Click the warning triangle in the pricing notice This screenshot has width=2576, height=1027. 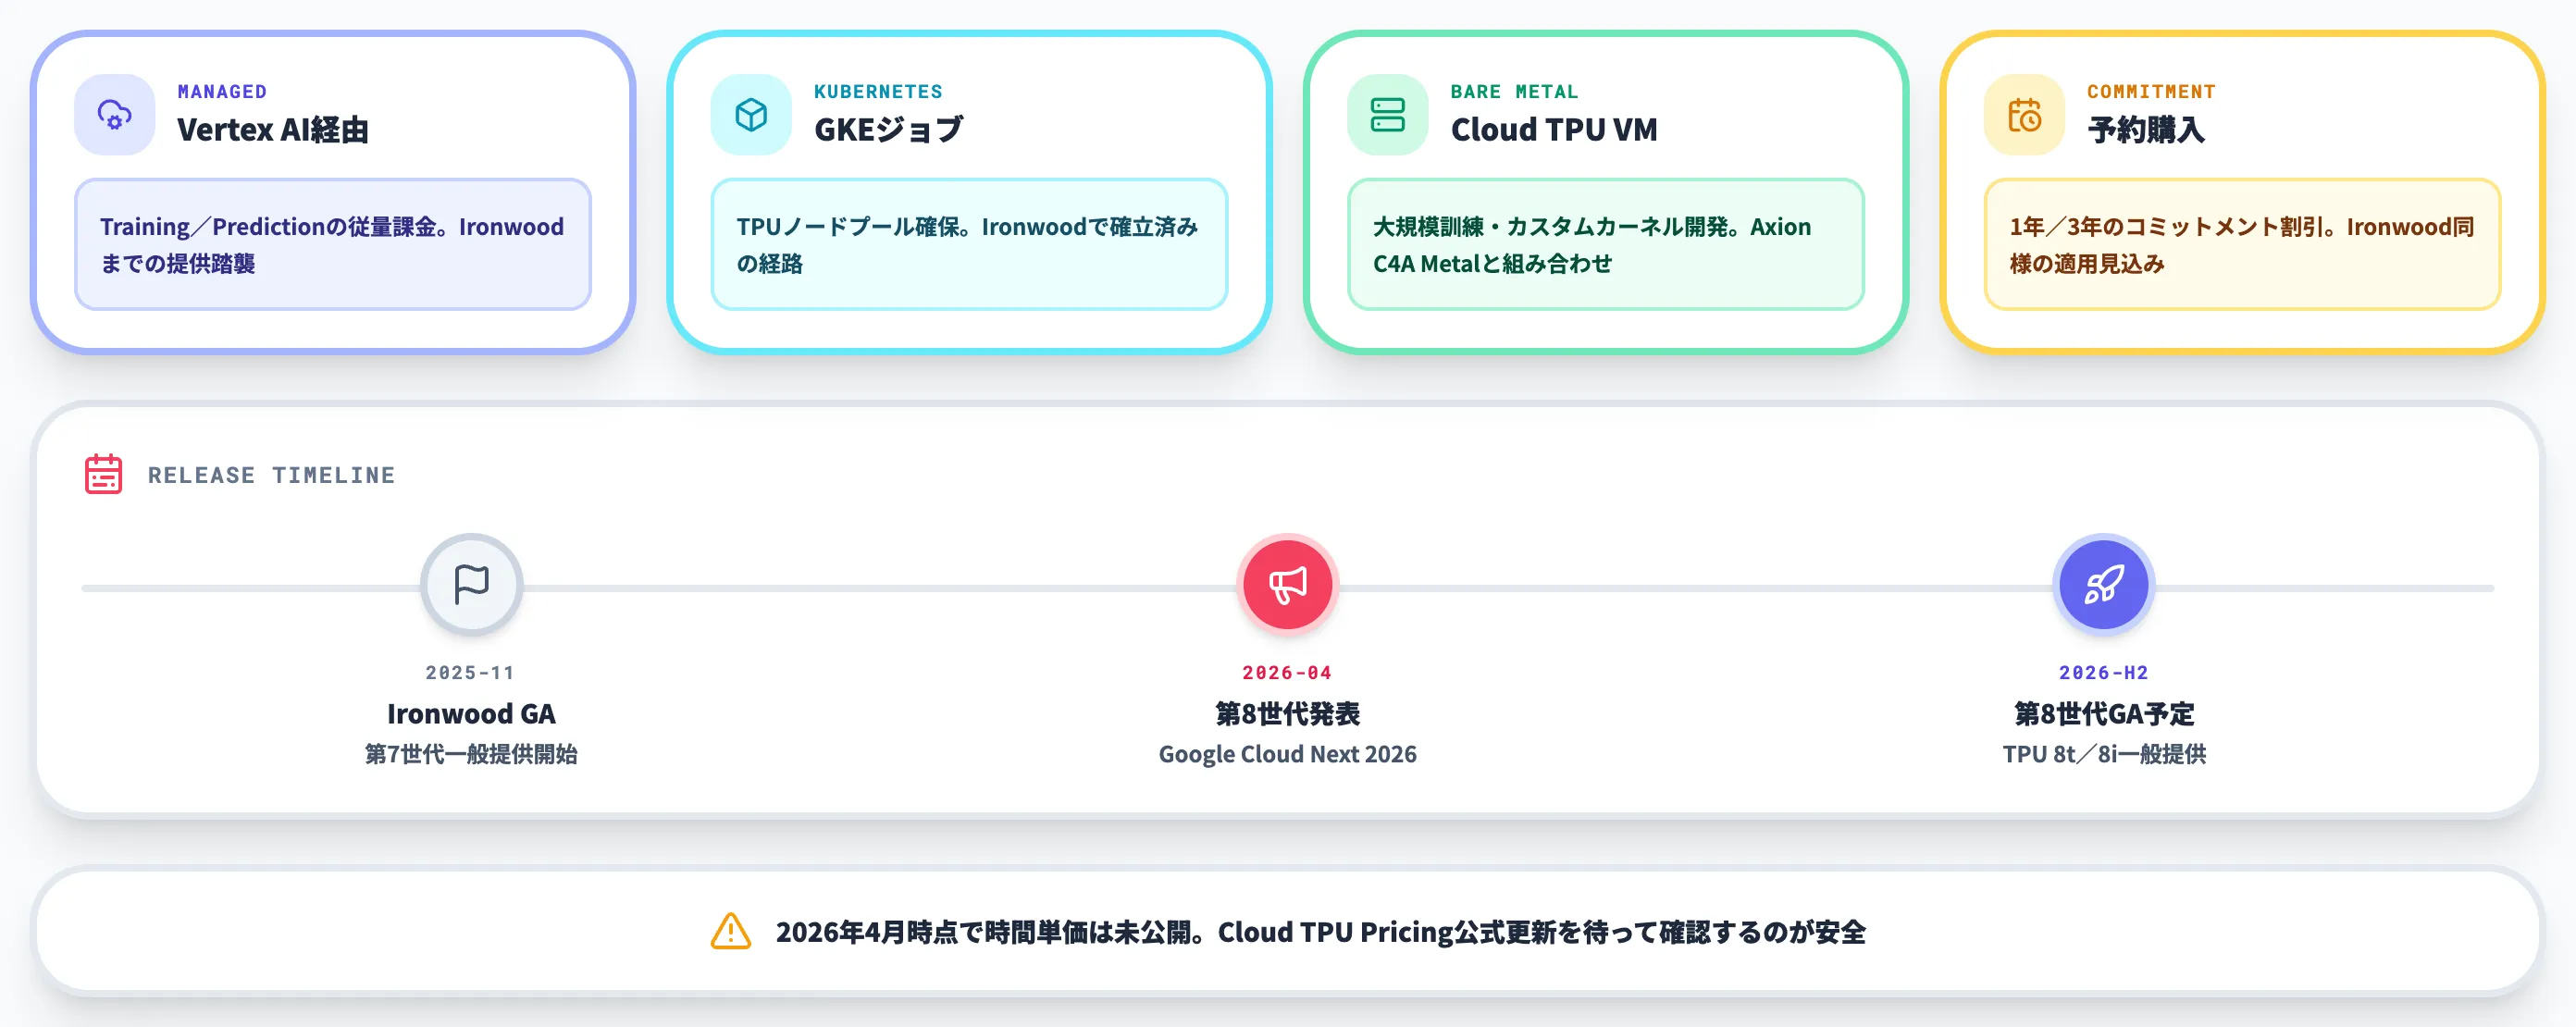(x=731, y=931)
